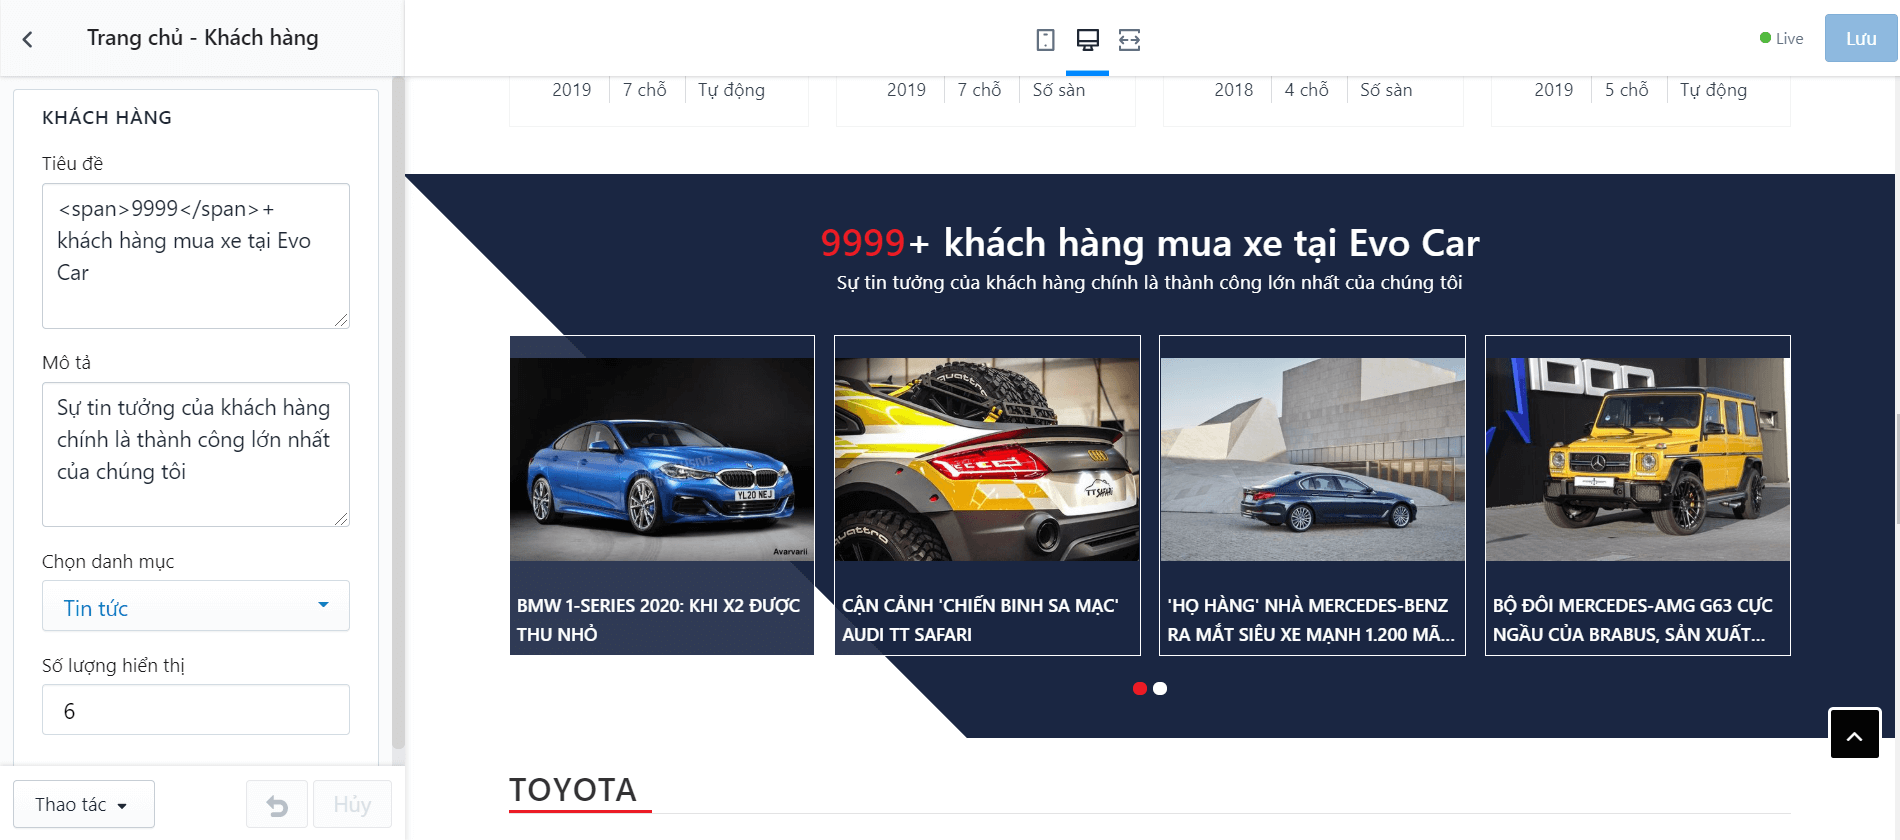The width and height of the screenshot is (1900, 840).
Task: Open article 'Cận cảnh chiến binh sa mạc Audi TT Safari'
Action: click(x=980, y=620)
